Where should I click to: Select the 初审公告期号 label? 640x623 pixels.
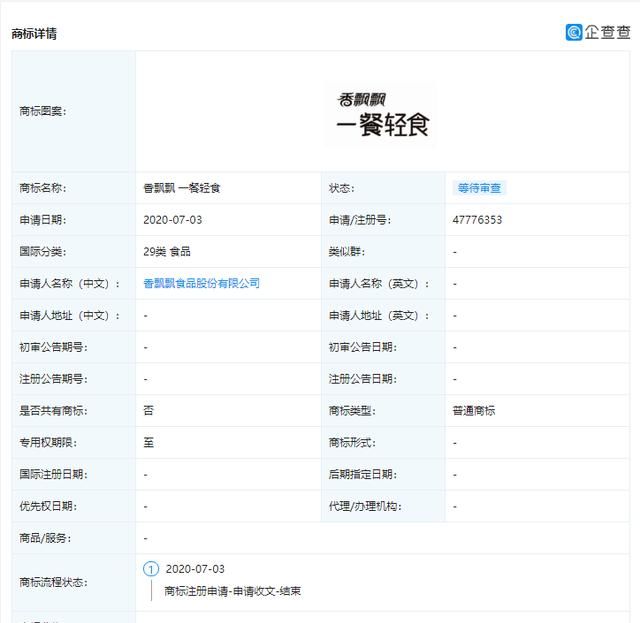(x=53, y=347)
